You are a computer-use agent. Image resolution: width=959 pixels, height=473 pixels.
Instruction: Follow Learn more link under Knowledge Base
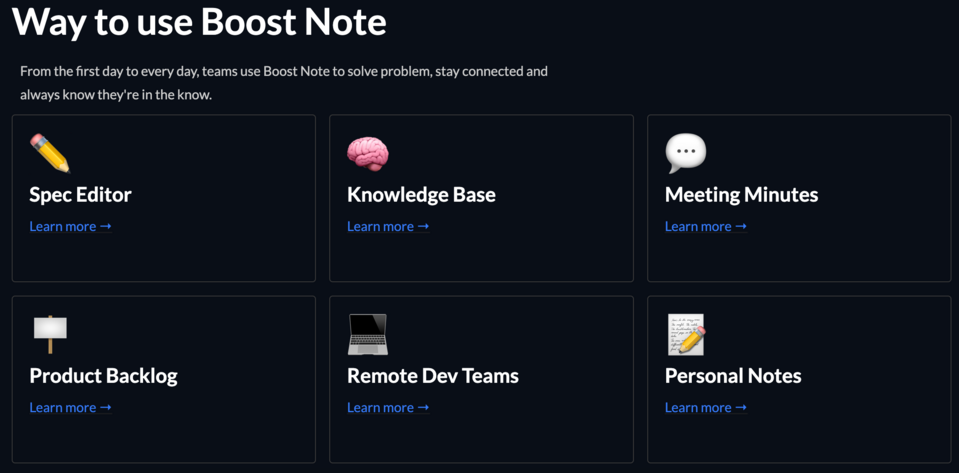point(388,227)
